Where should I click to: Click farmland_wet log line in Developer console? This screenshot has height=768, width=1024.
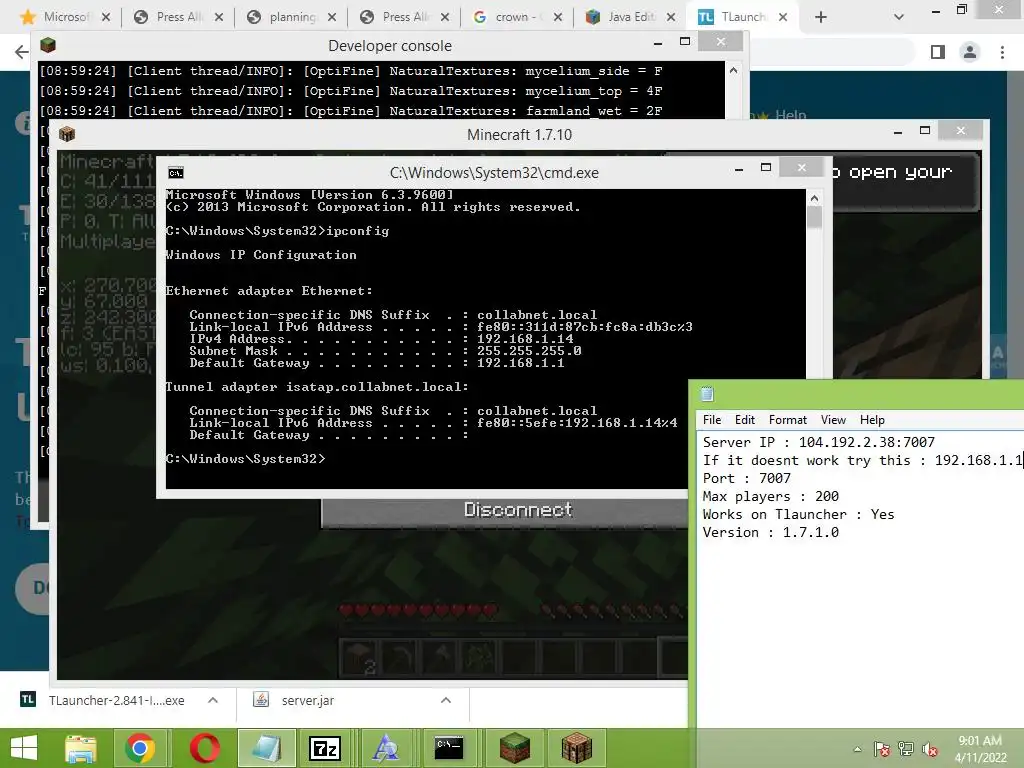tap(350, 111)
